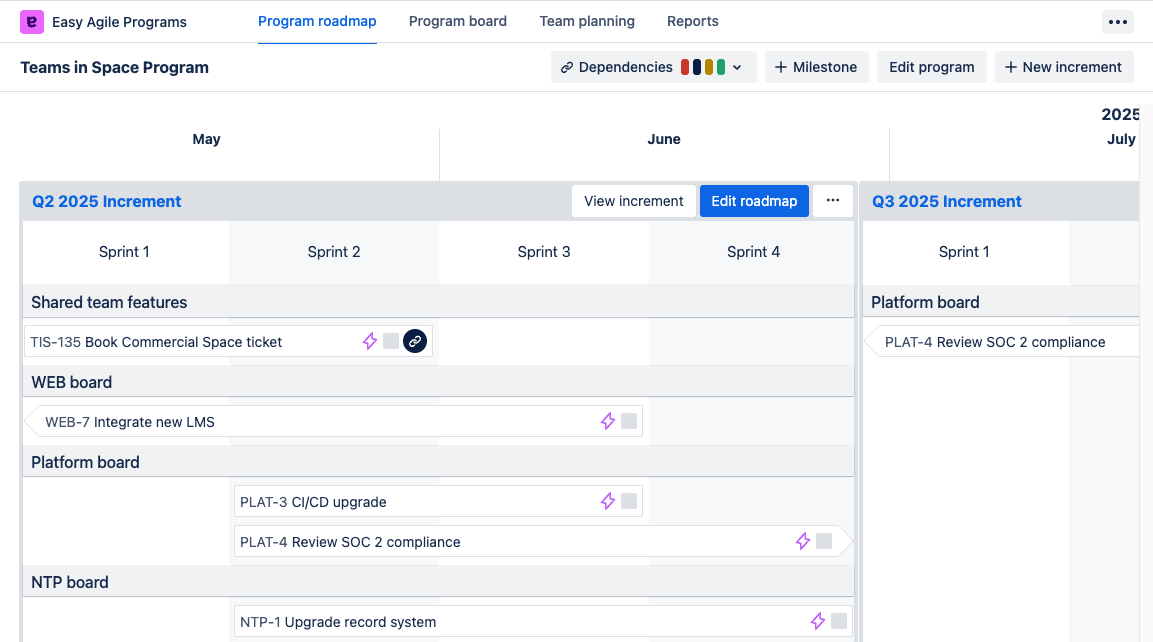Click the Dependencies chain-link icon
Viewport: 1153px width, 642px height.
tap(566, 67)
